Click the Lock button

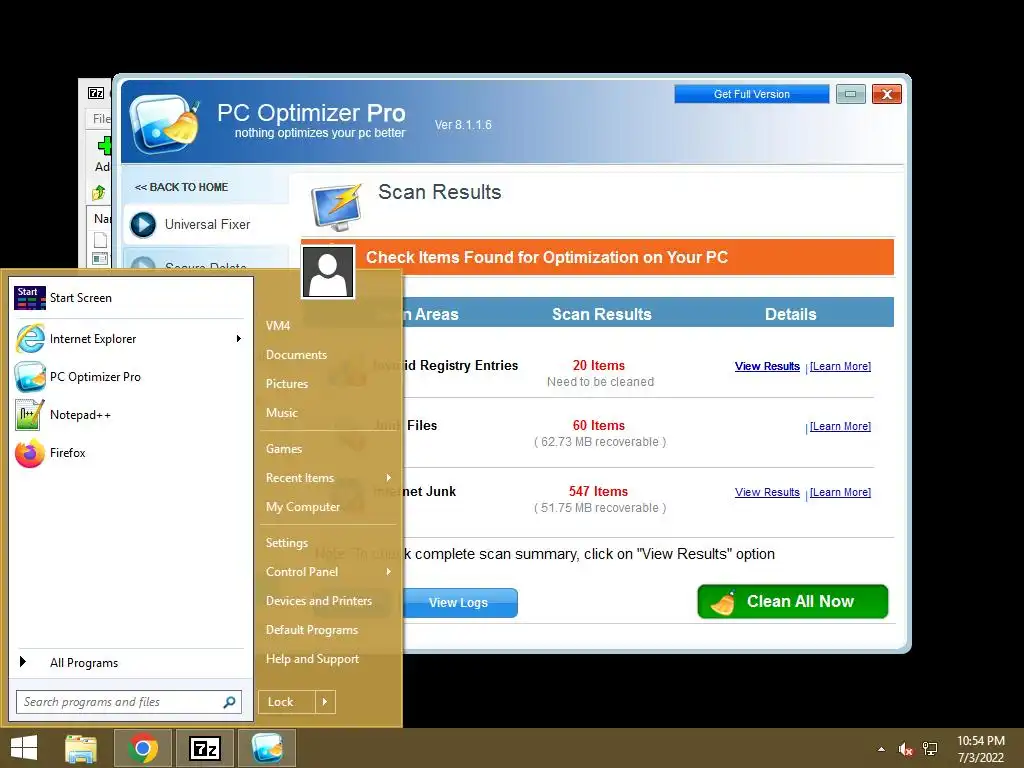(287, 702)
